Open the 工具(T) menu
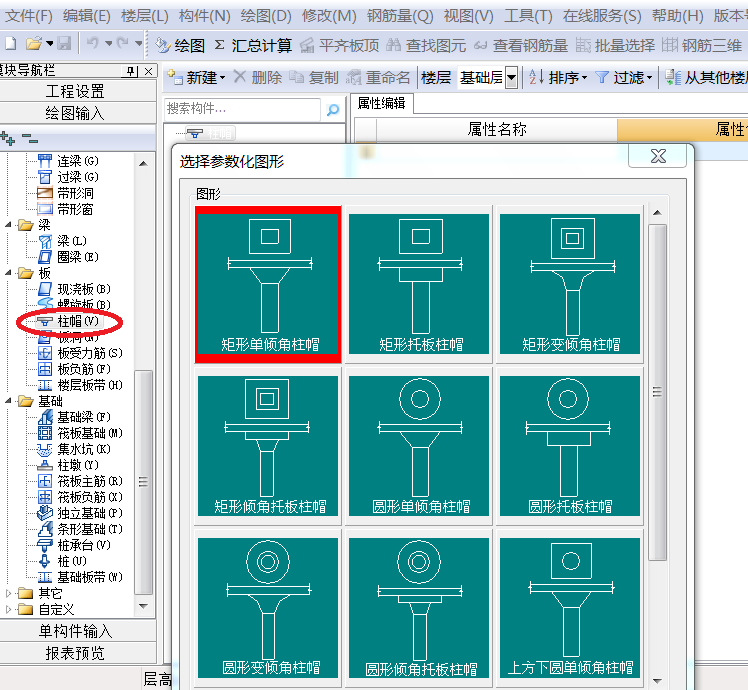The height and width of the screenshot is (690, 748). point(528,16)
